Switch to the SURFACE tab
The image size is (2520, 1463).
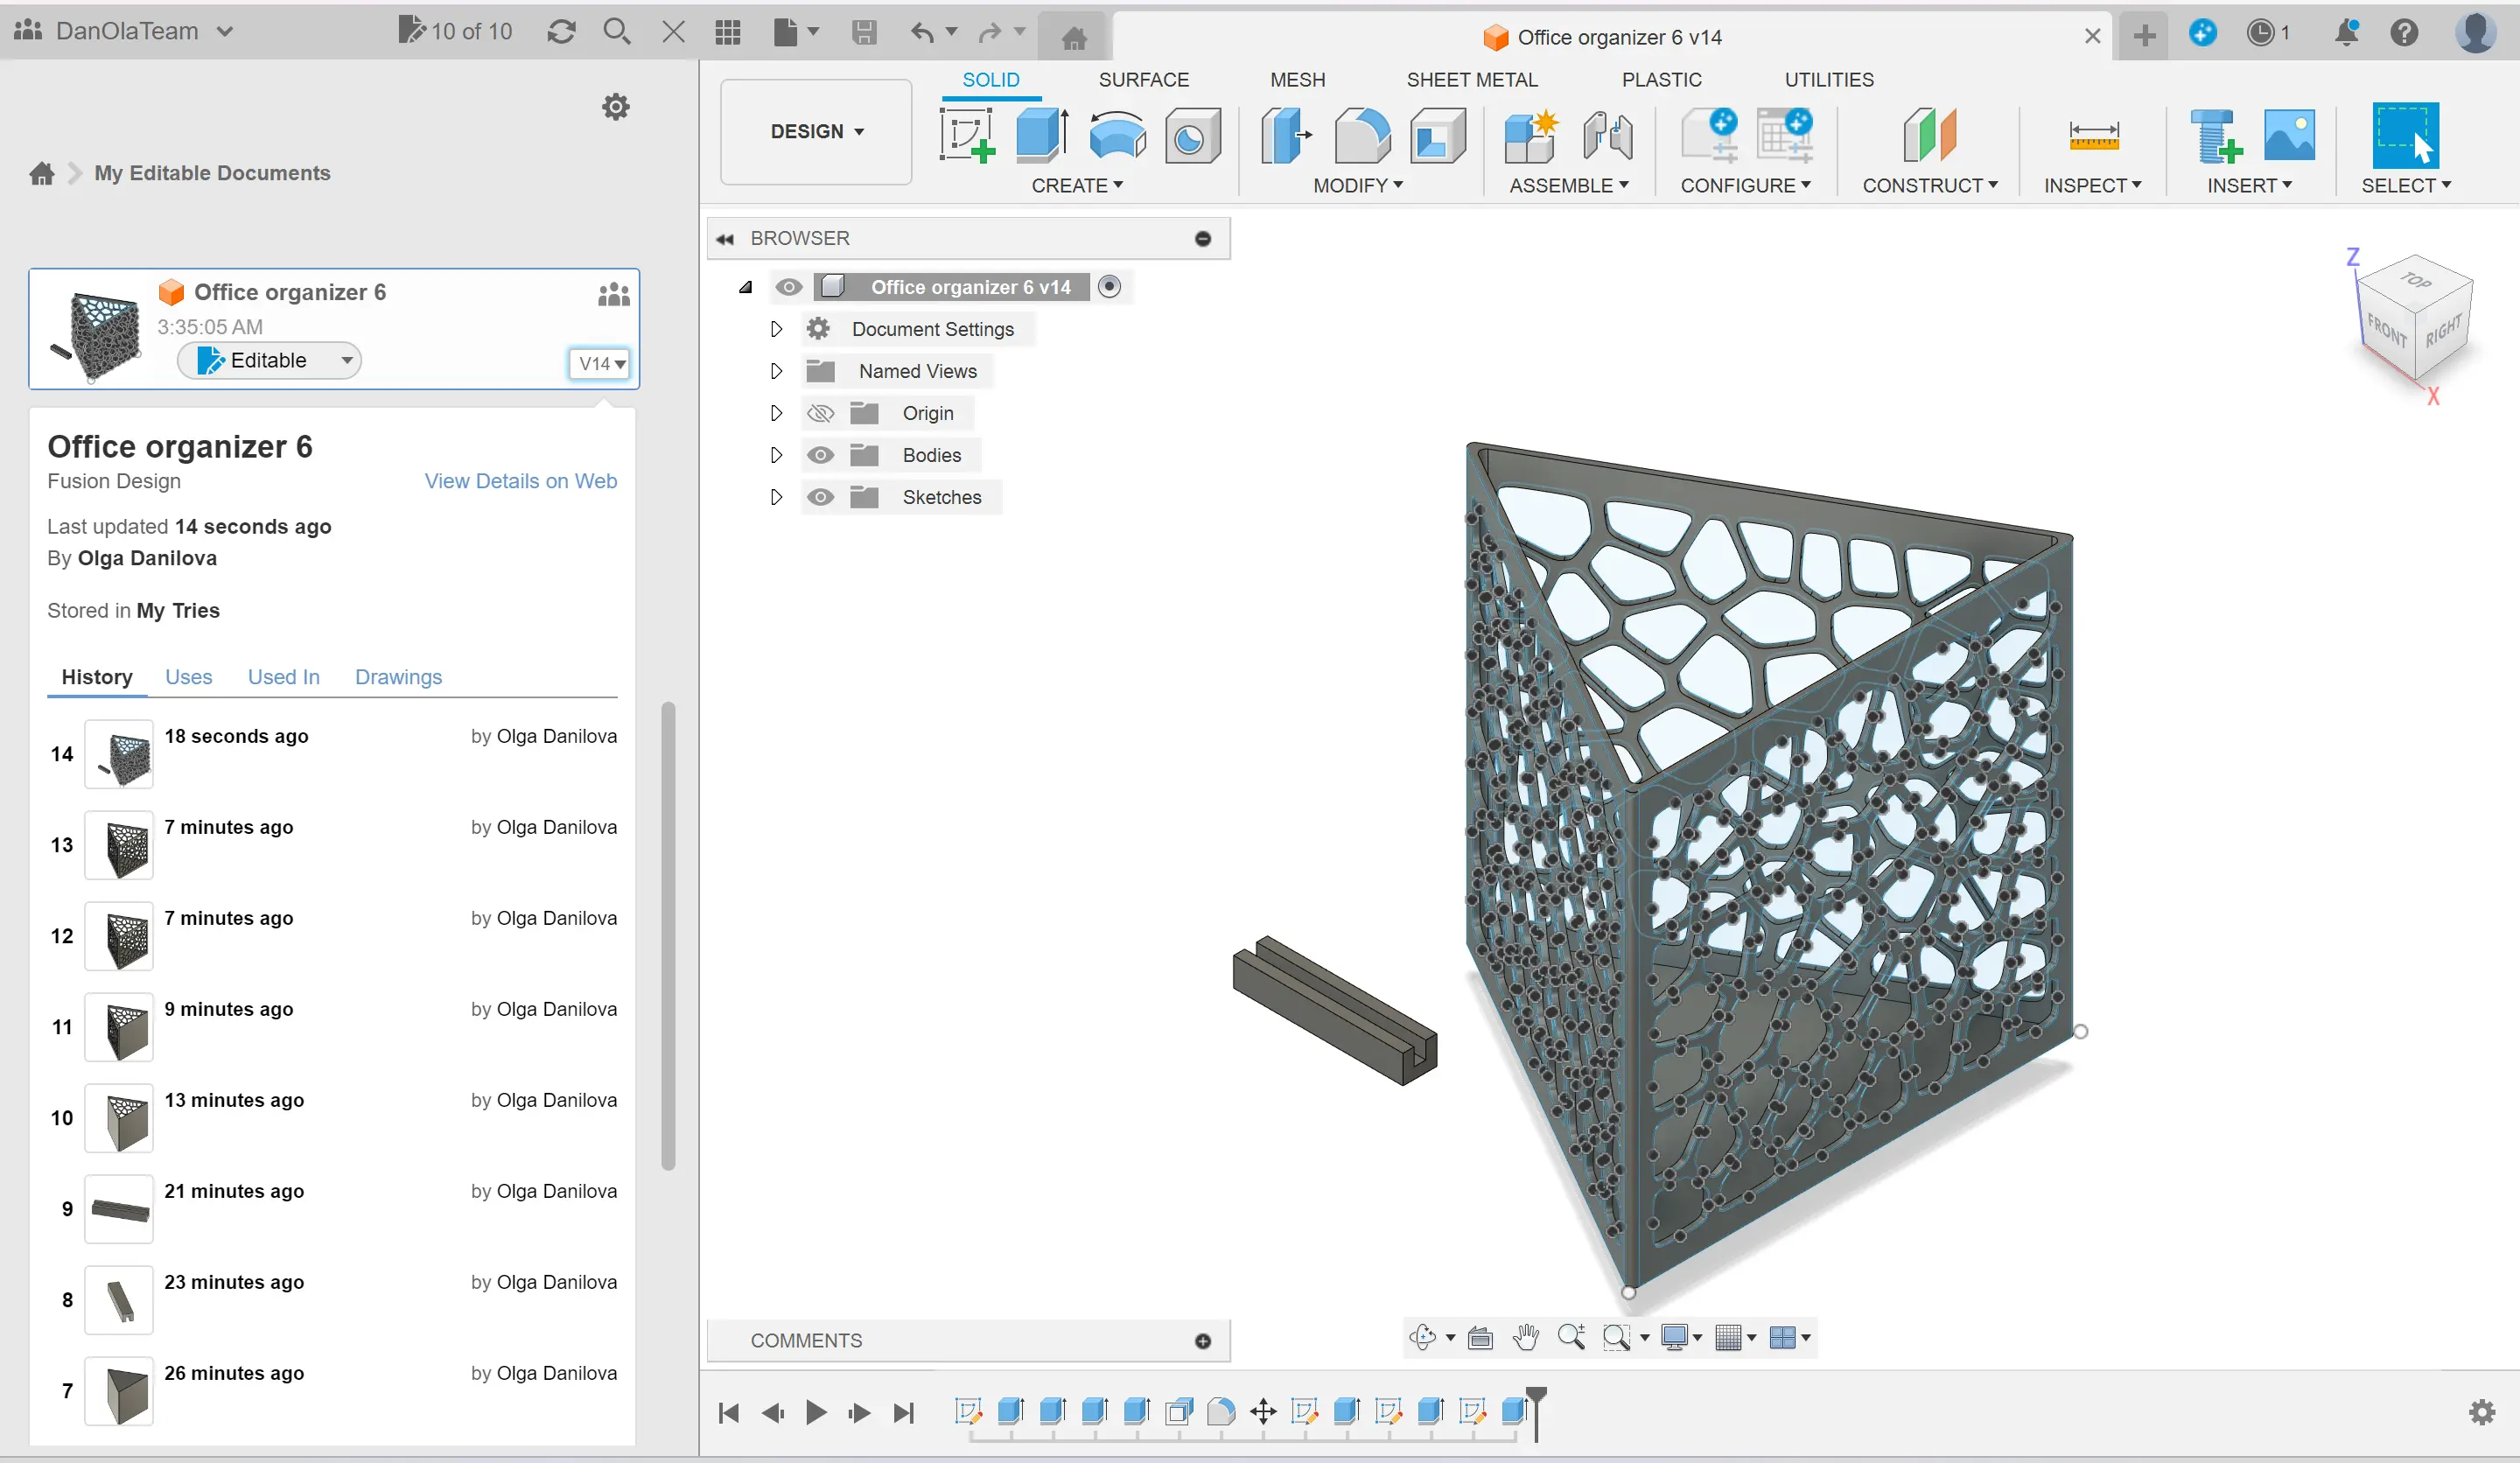(x=1143, y=80)
